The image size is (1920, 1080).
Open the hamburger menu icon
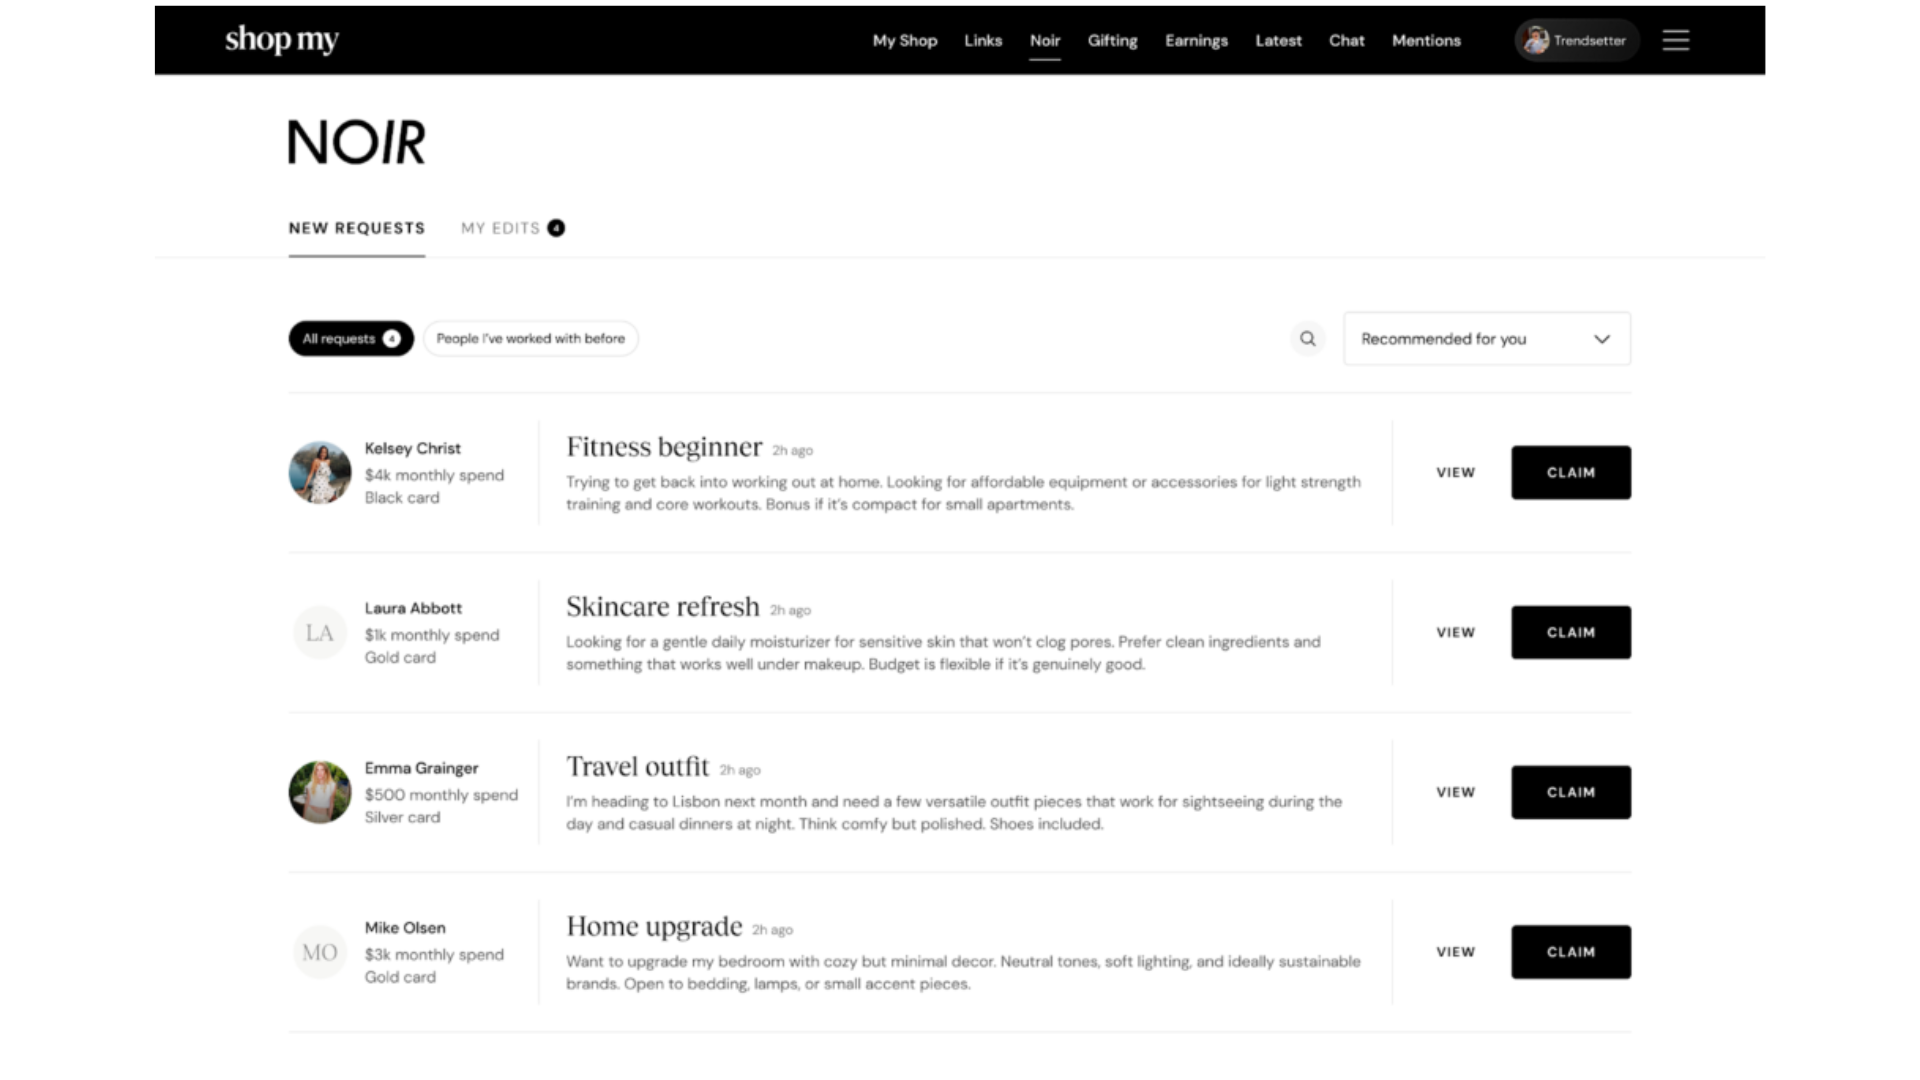(x=1676, y=40)
